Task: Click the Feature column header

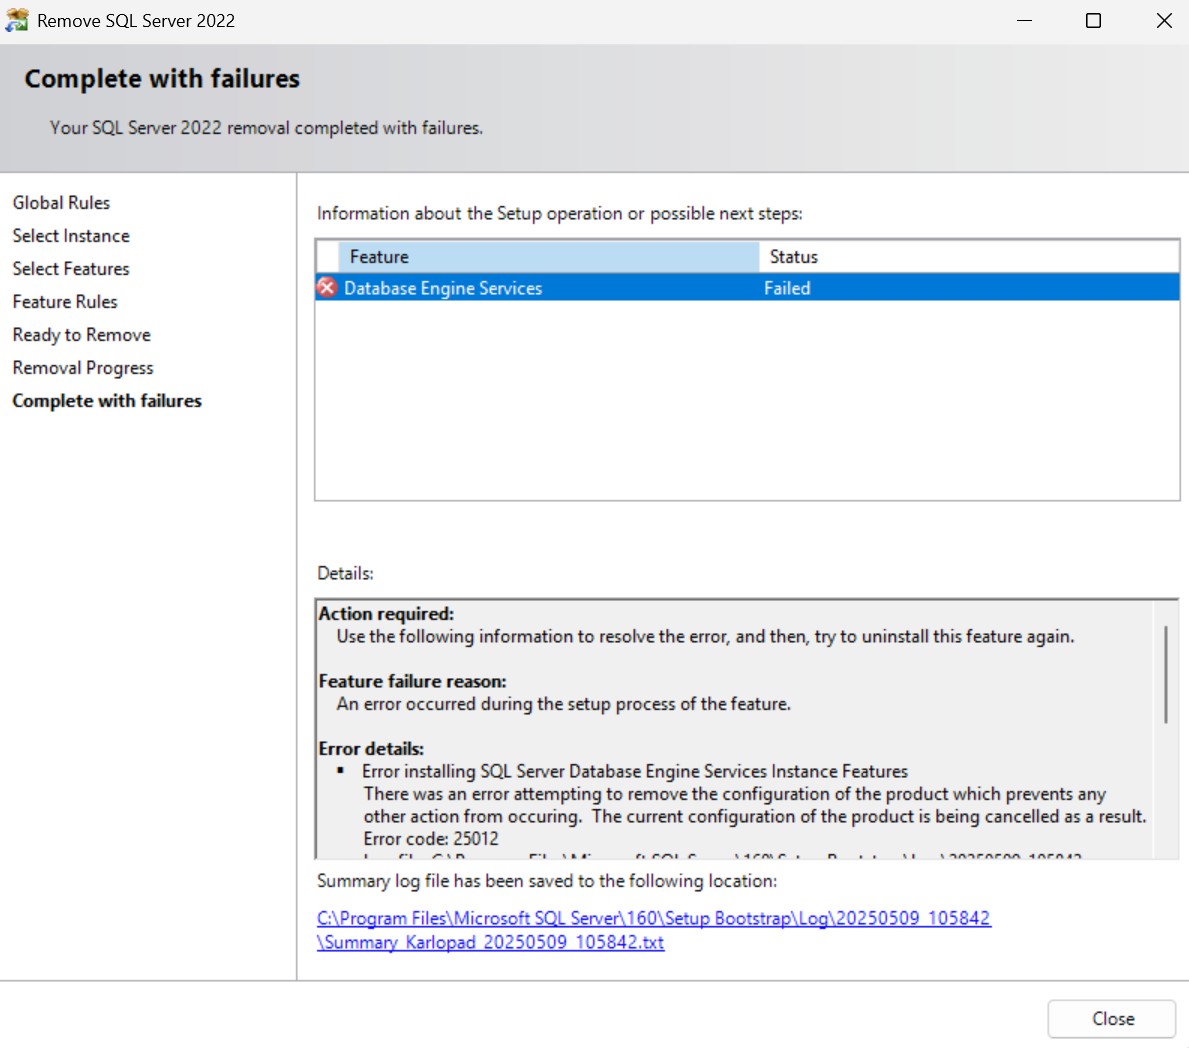Action: point(548,257)
